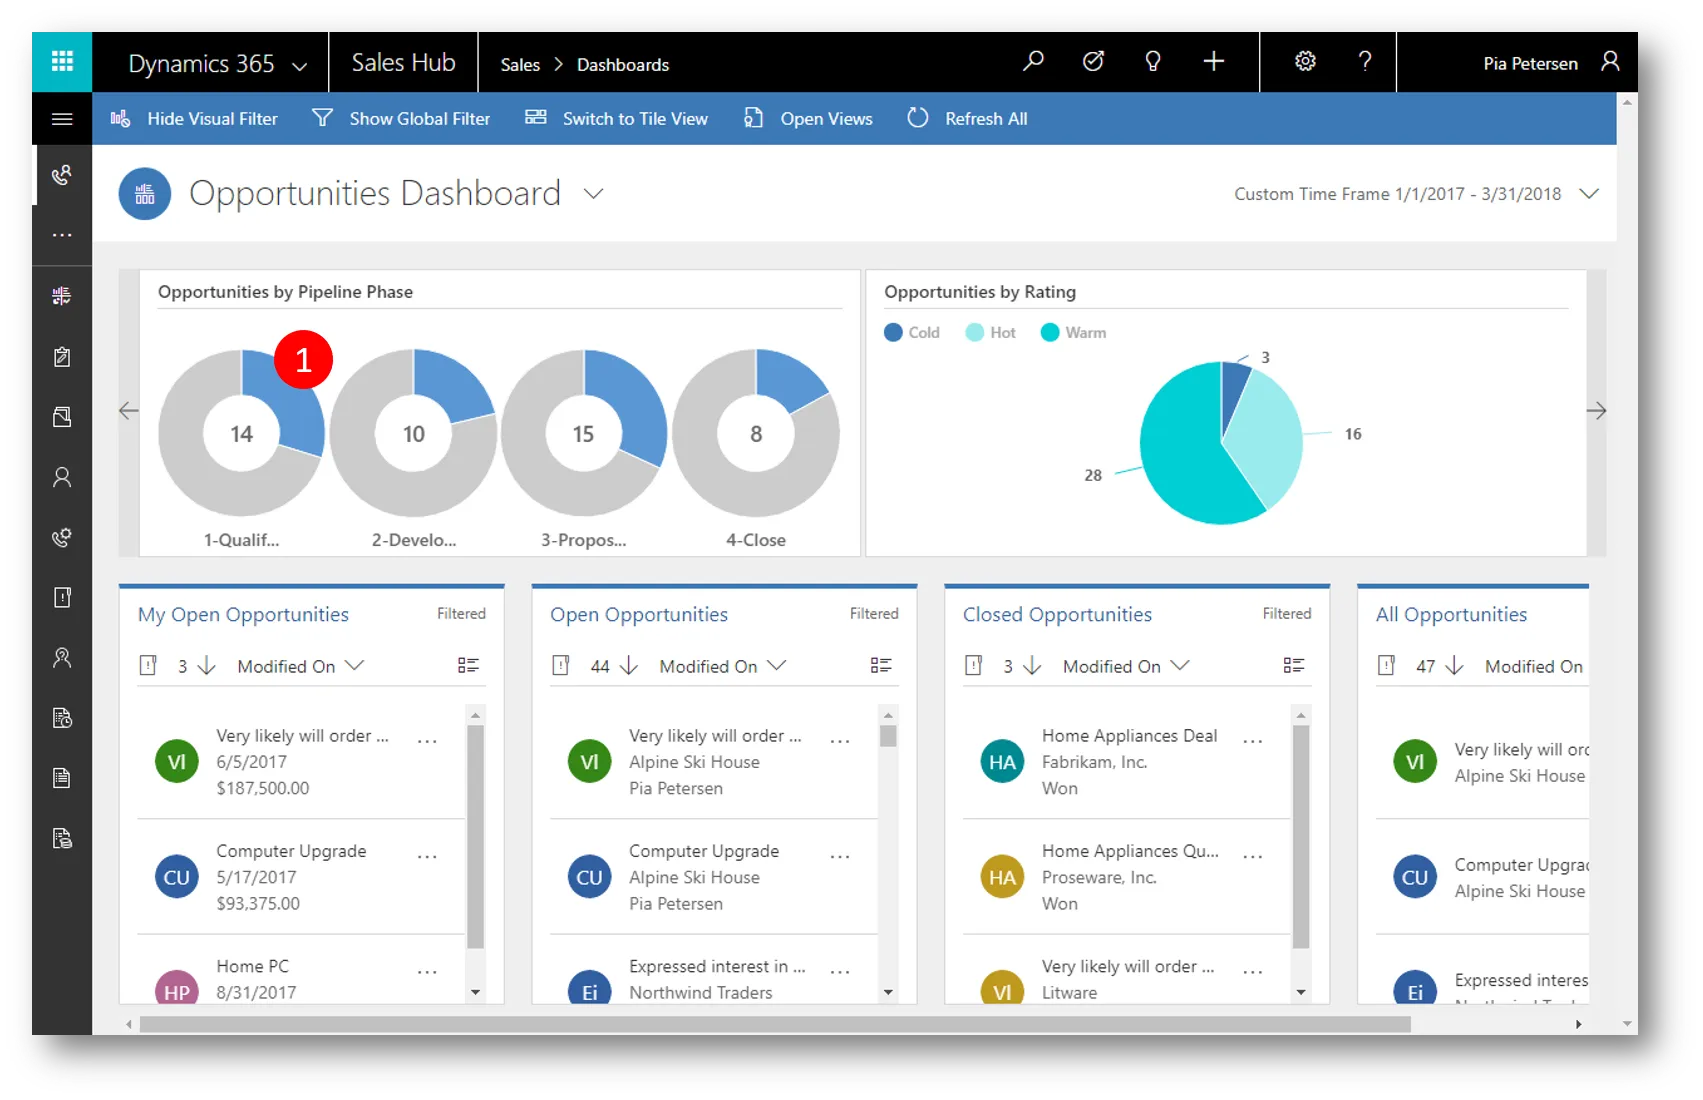The image size is (1703, 1100).
Task: Toggle Warm legend in rating chart
Action: point(1073,333)
